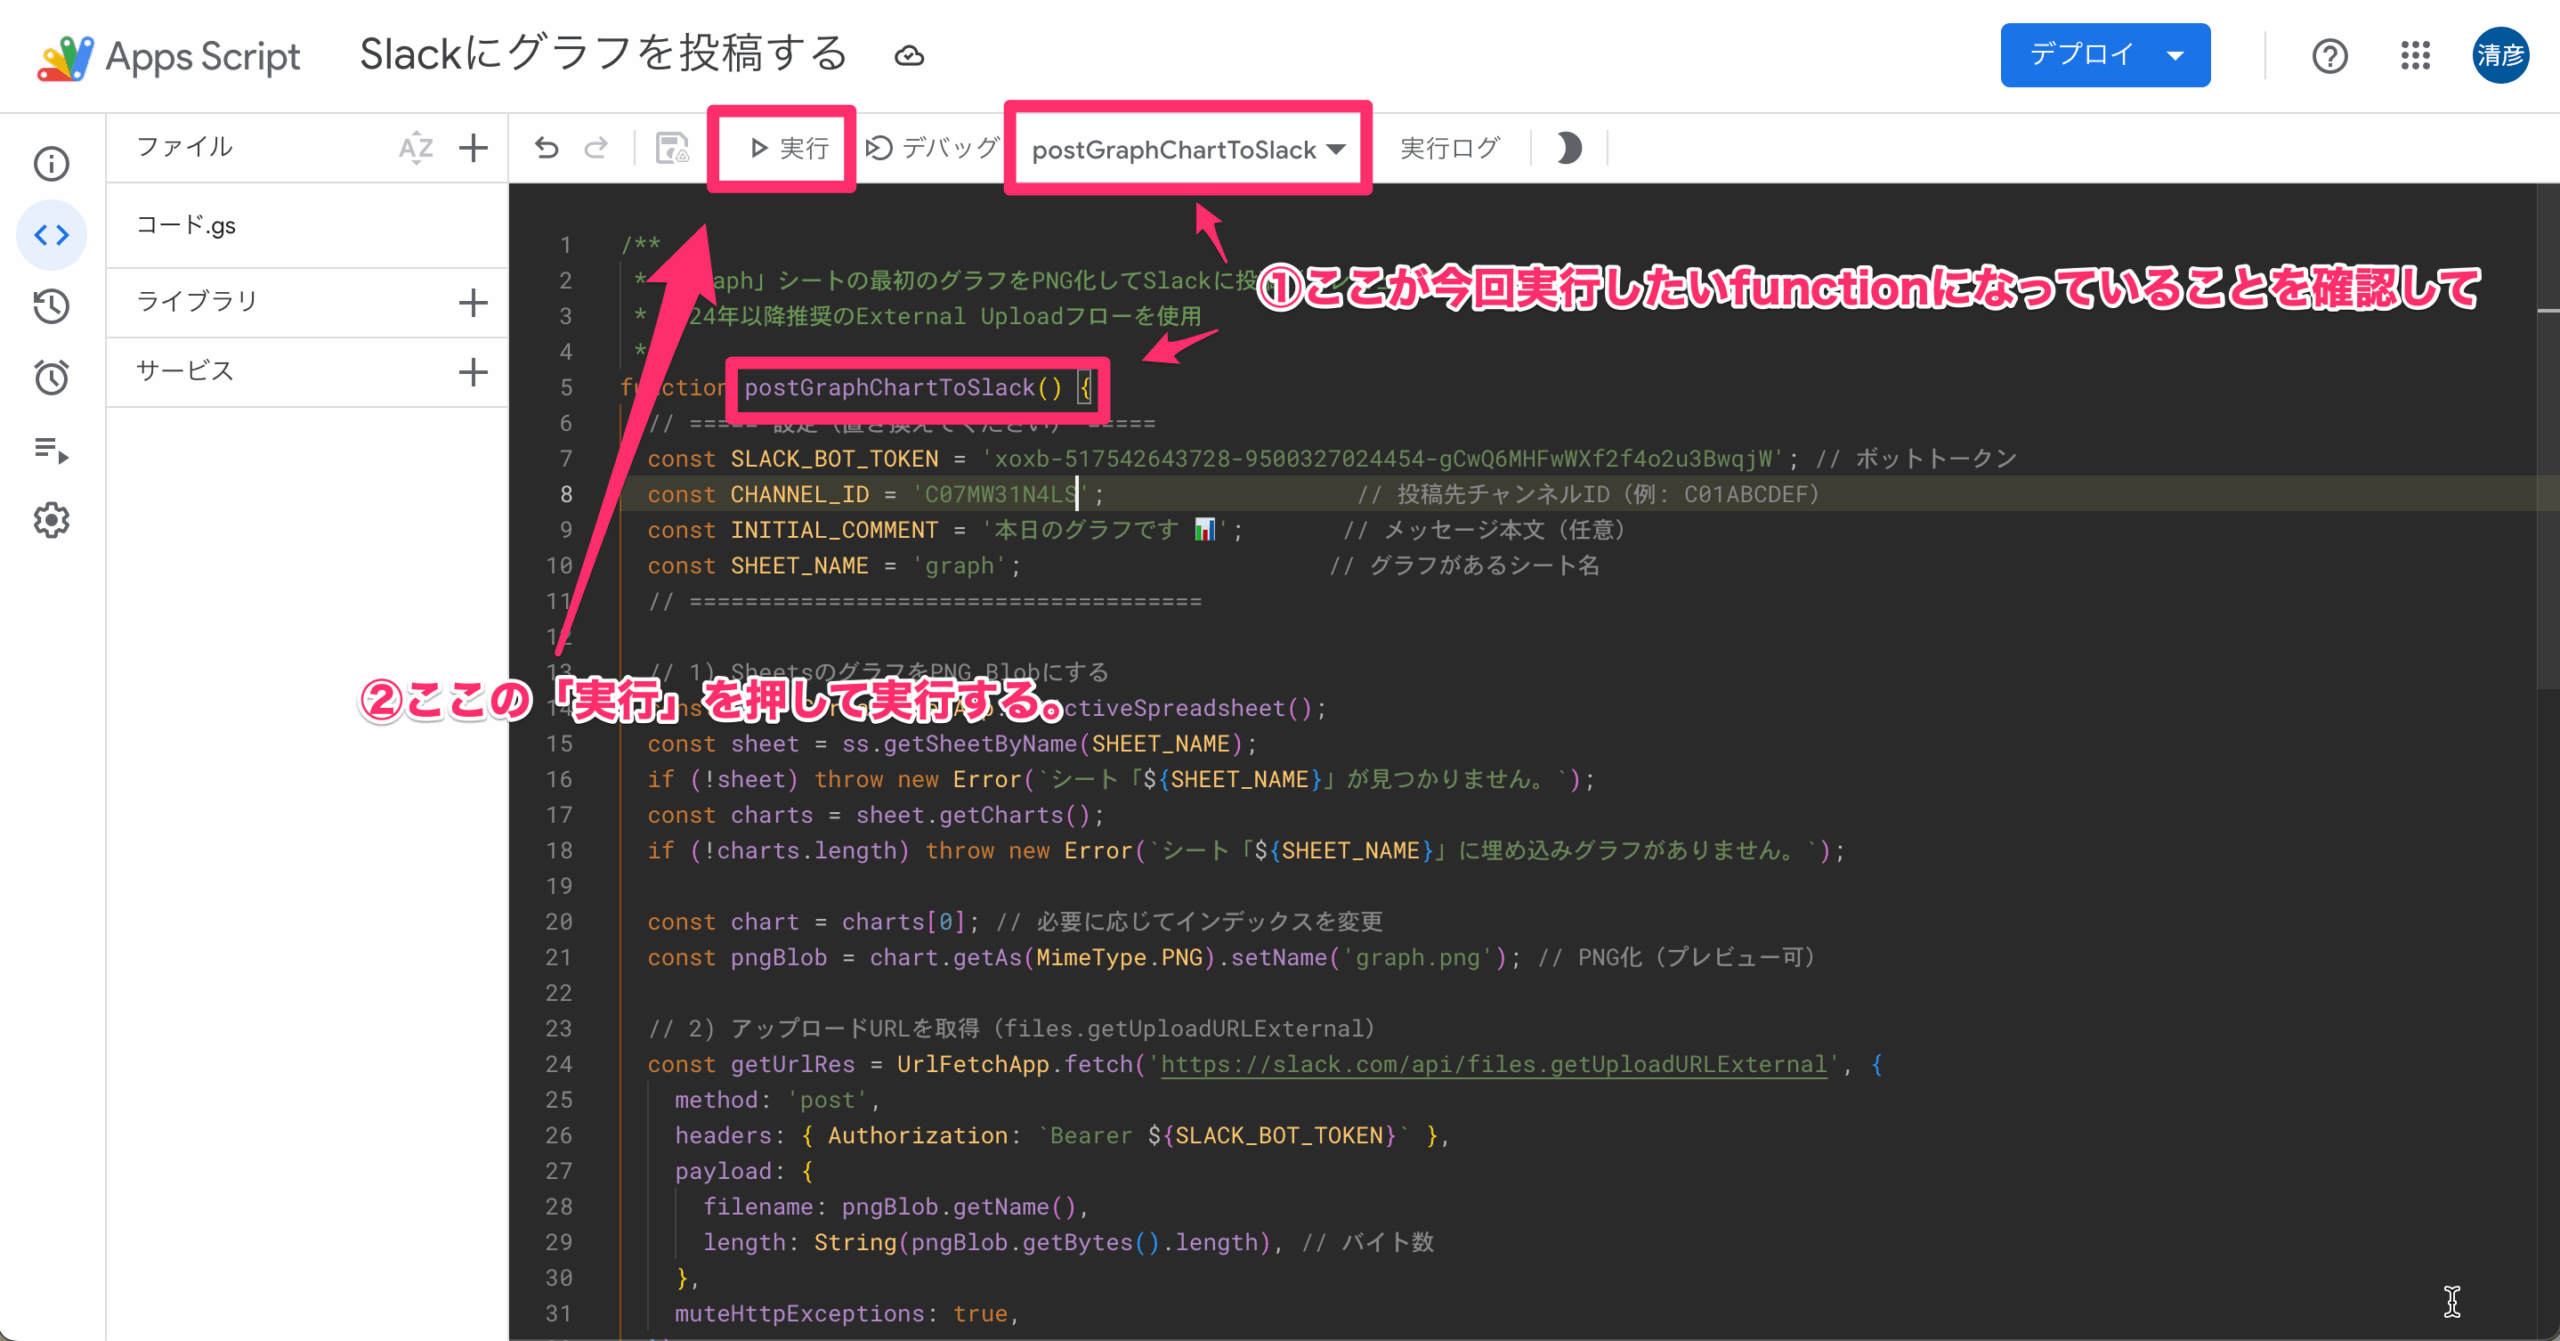Place cursor in SLACK_BOT_TOKEN line
Image resolution: width=2560 pixels, height=1341 pixels.
pyautogui.click(x=1330, y=459)
